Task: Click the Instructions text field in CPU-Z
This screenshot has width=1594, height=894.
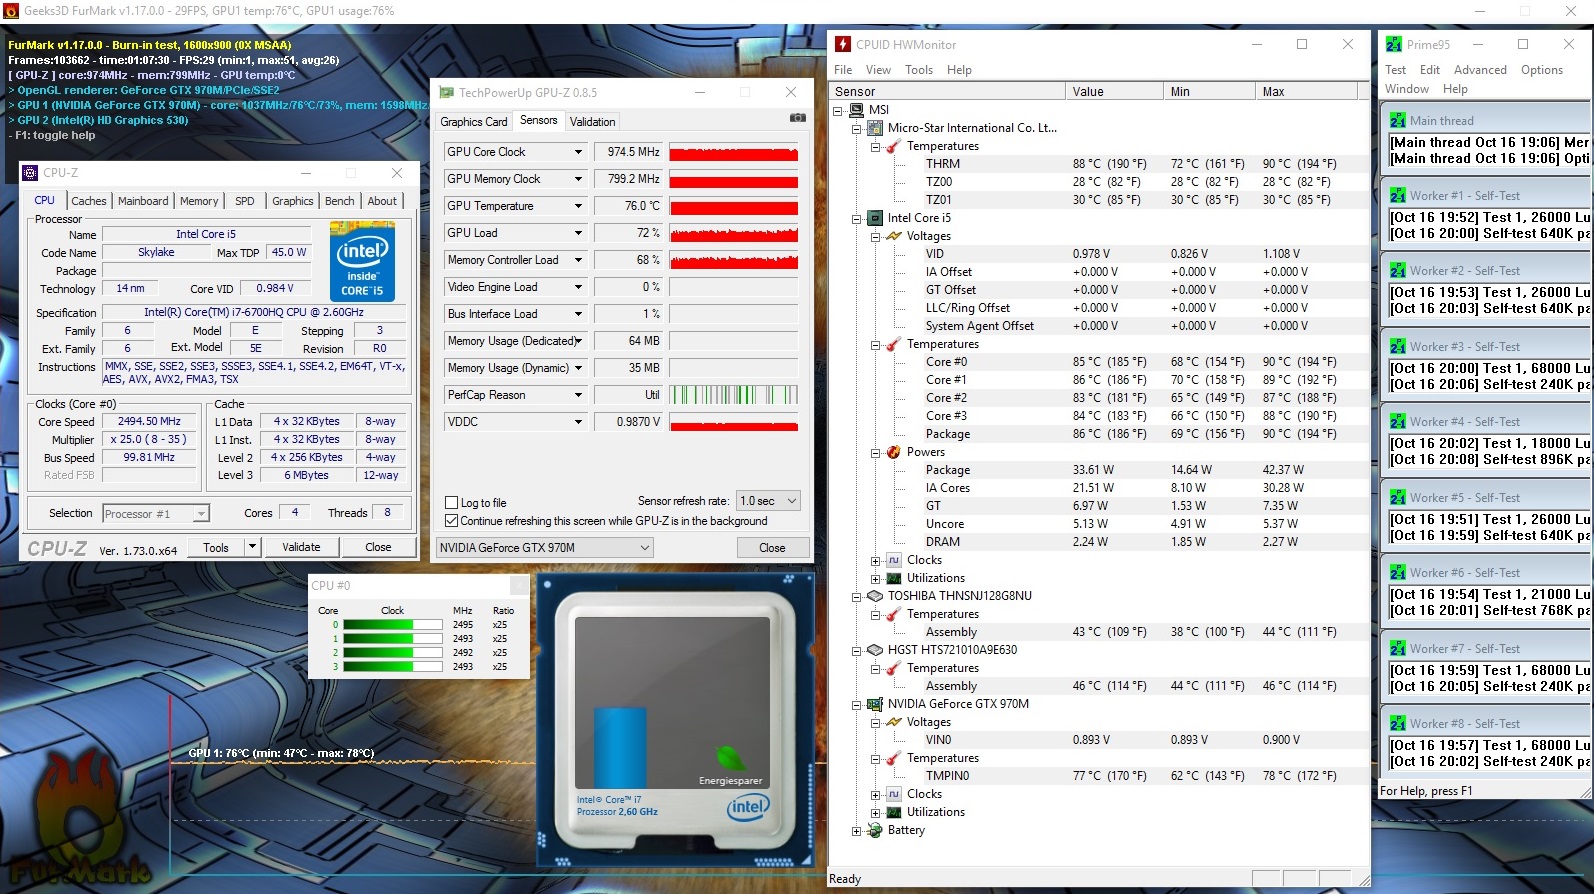Action: pyautogui.click(x=254, y=373)
